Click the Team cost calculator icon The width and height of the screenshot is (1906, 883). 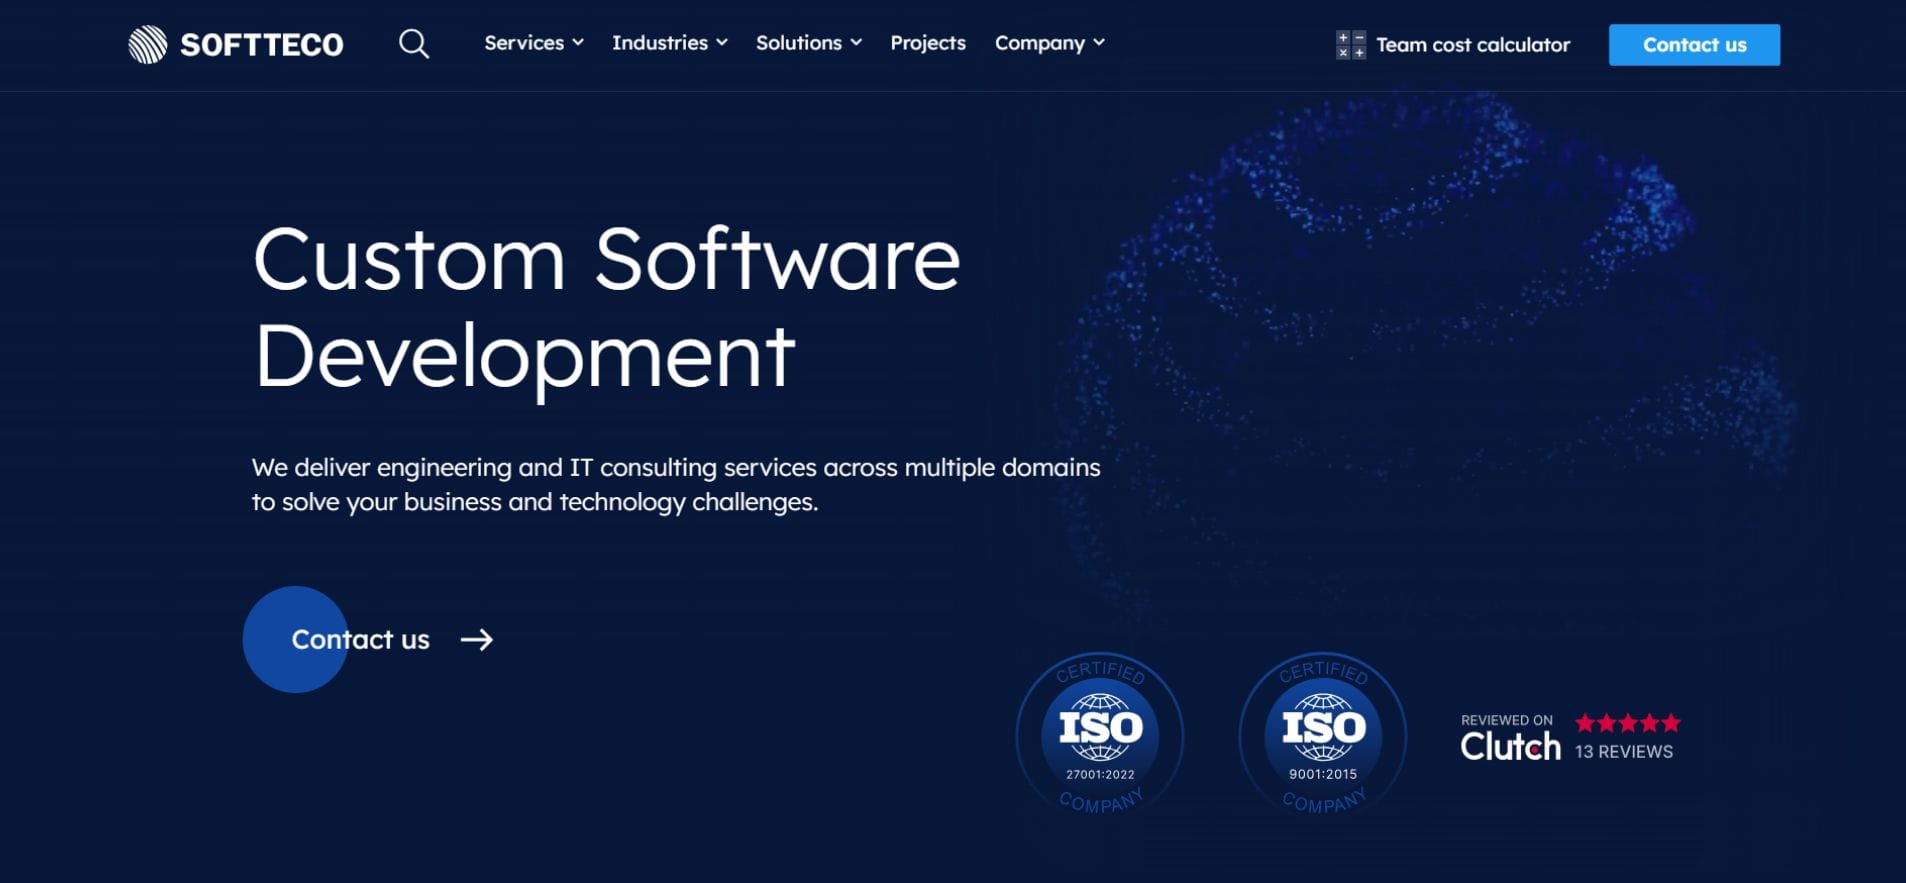coord(1350,45)
